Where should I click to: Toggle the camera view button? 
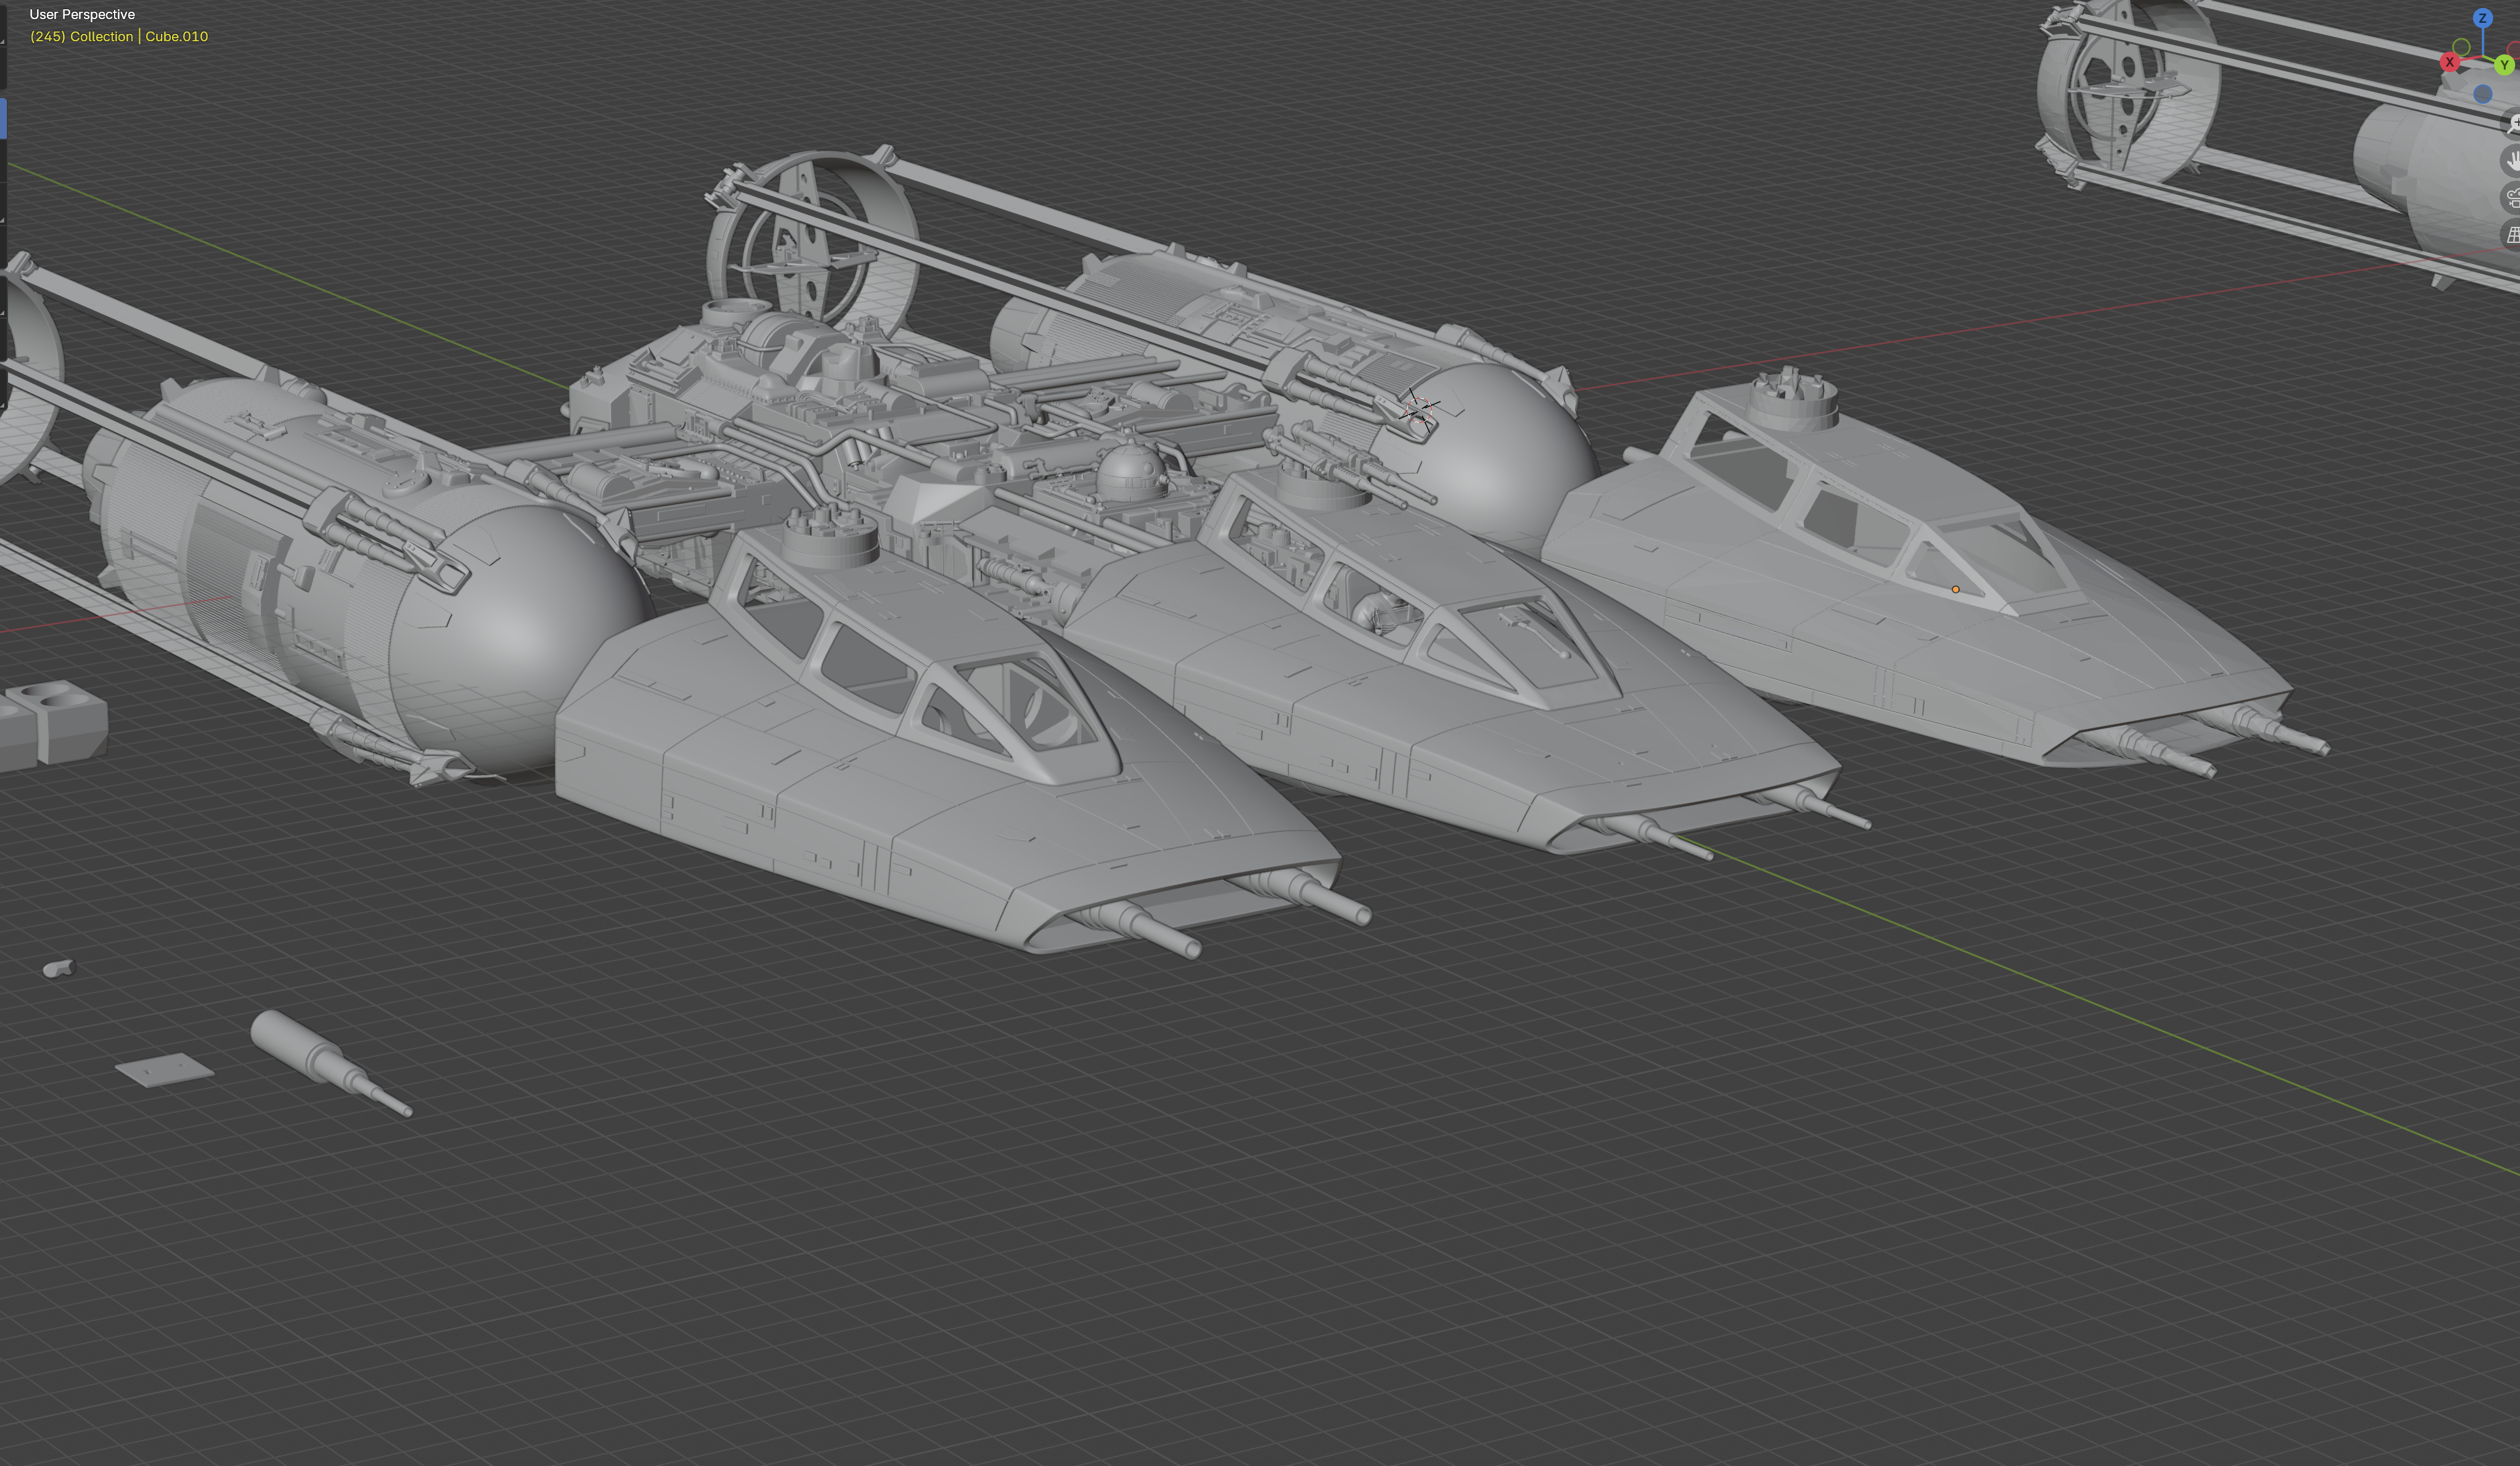tap(2511, 197)
